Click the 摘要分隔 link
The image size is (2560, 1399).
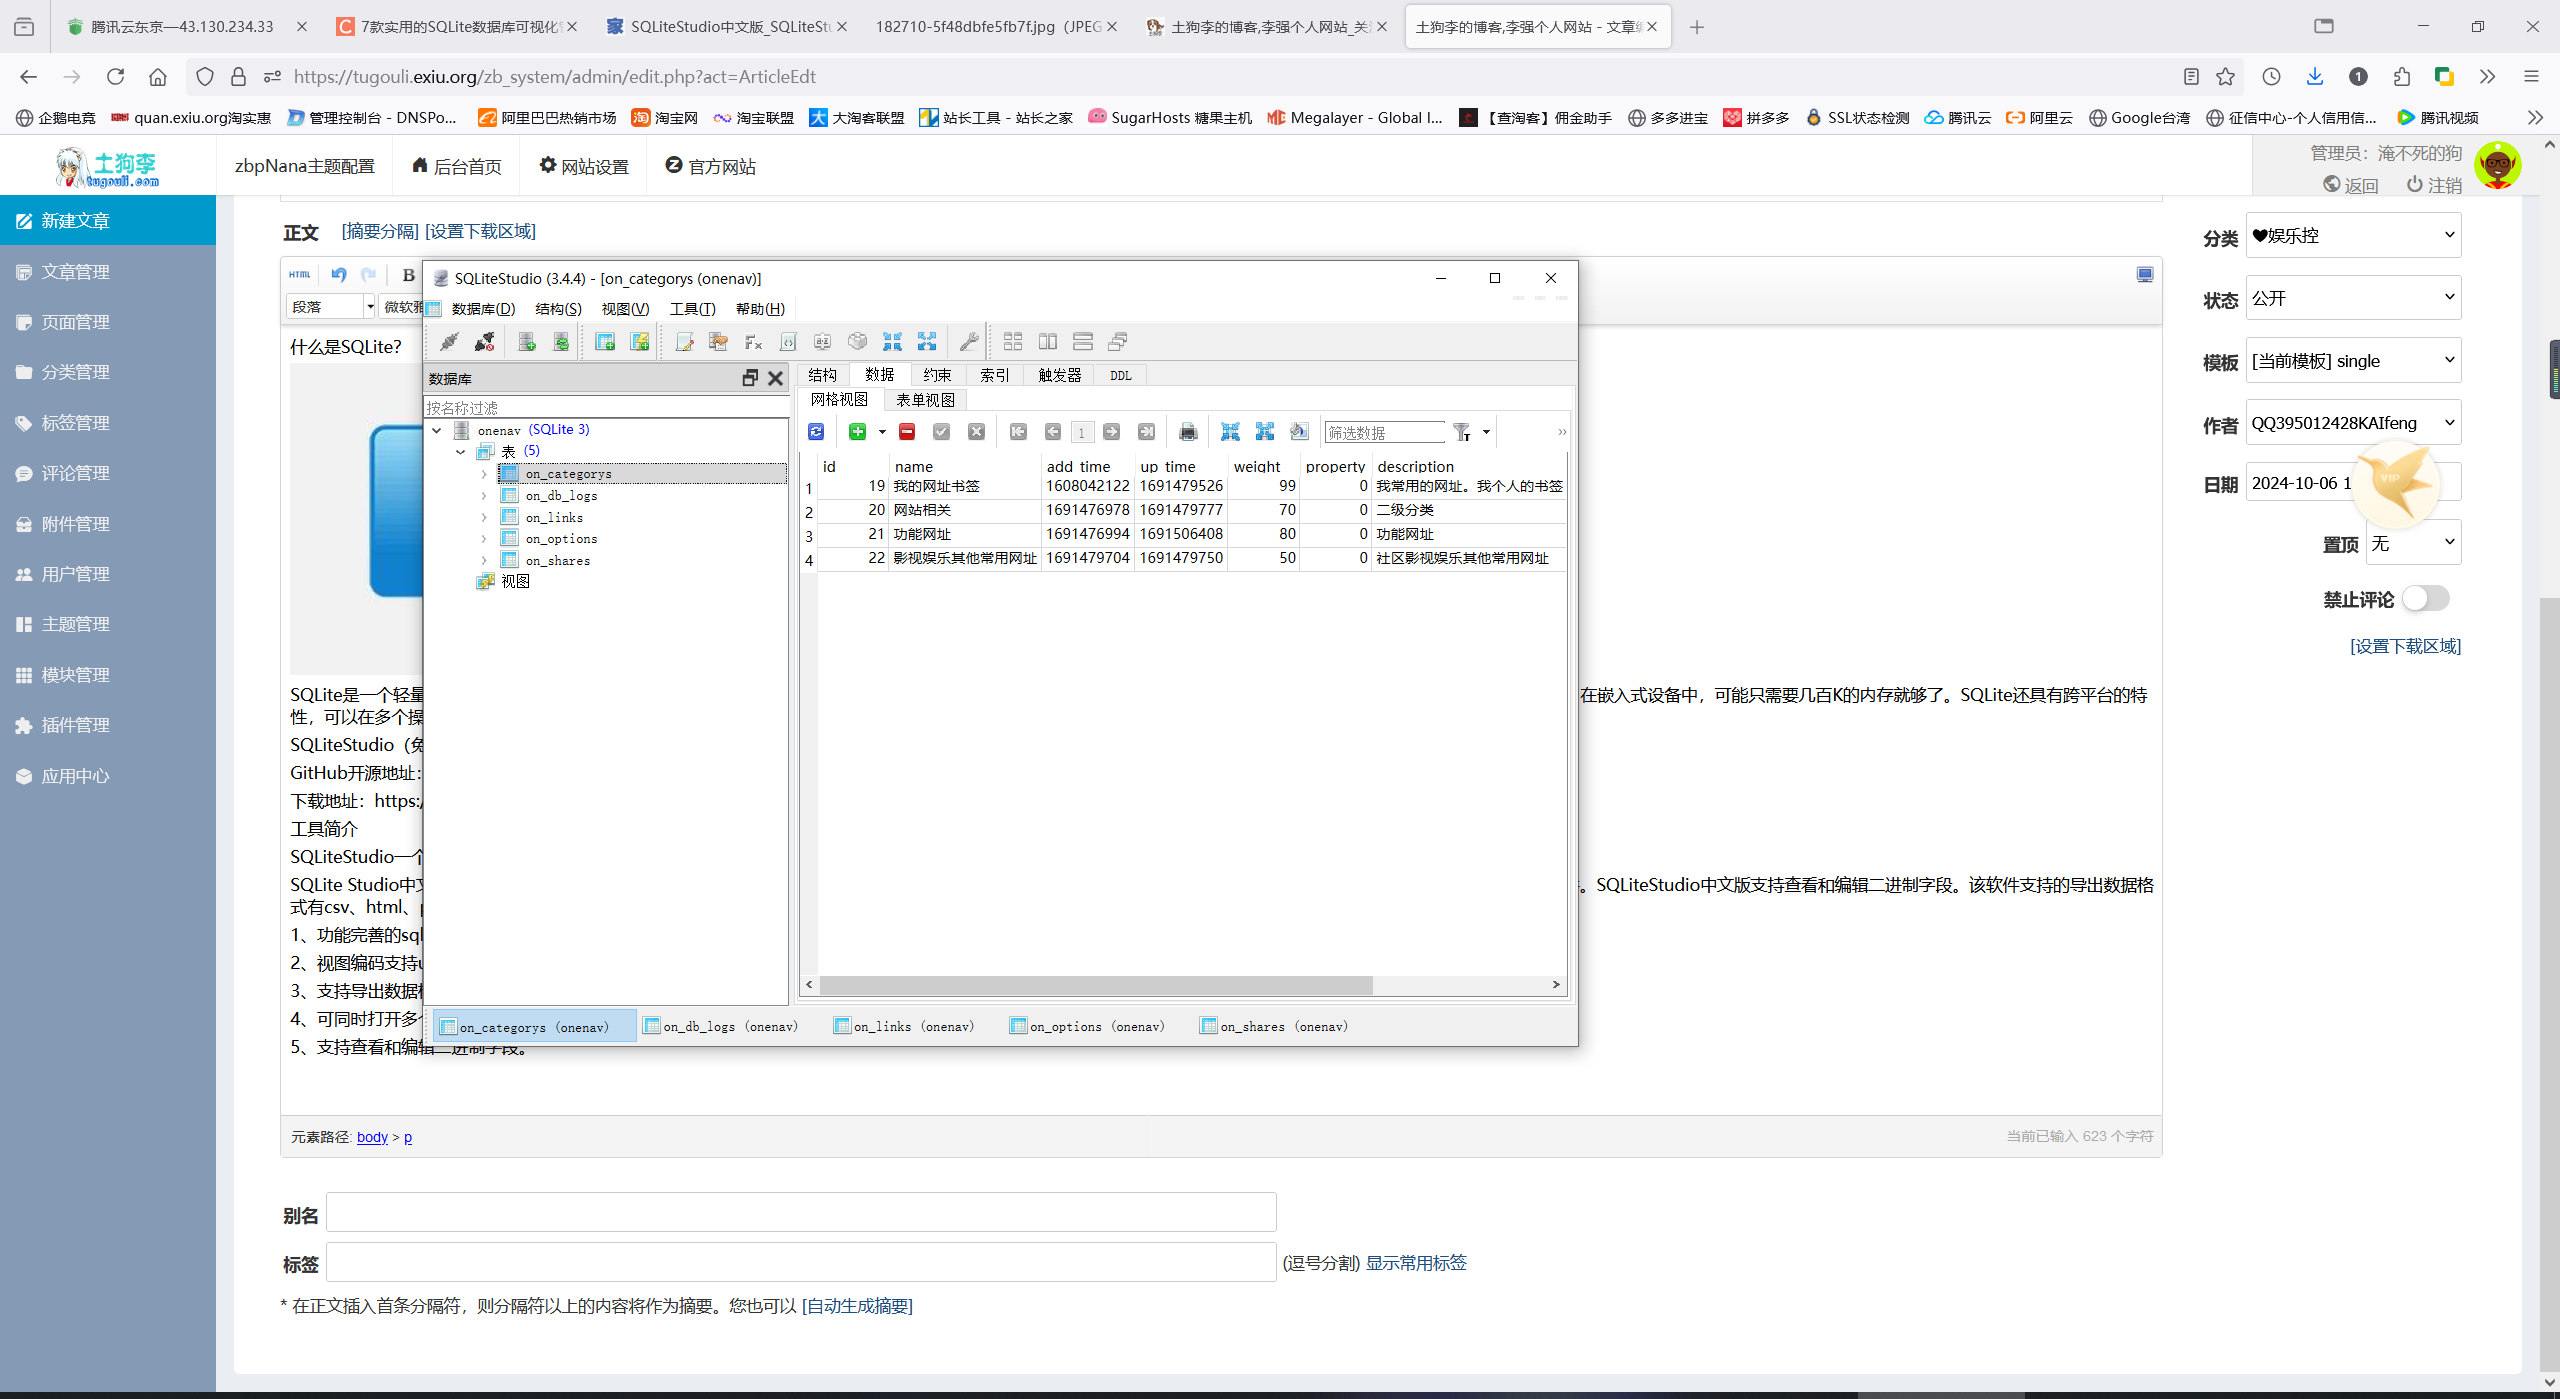pyautogui.click(x=380, y=231)
